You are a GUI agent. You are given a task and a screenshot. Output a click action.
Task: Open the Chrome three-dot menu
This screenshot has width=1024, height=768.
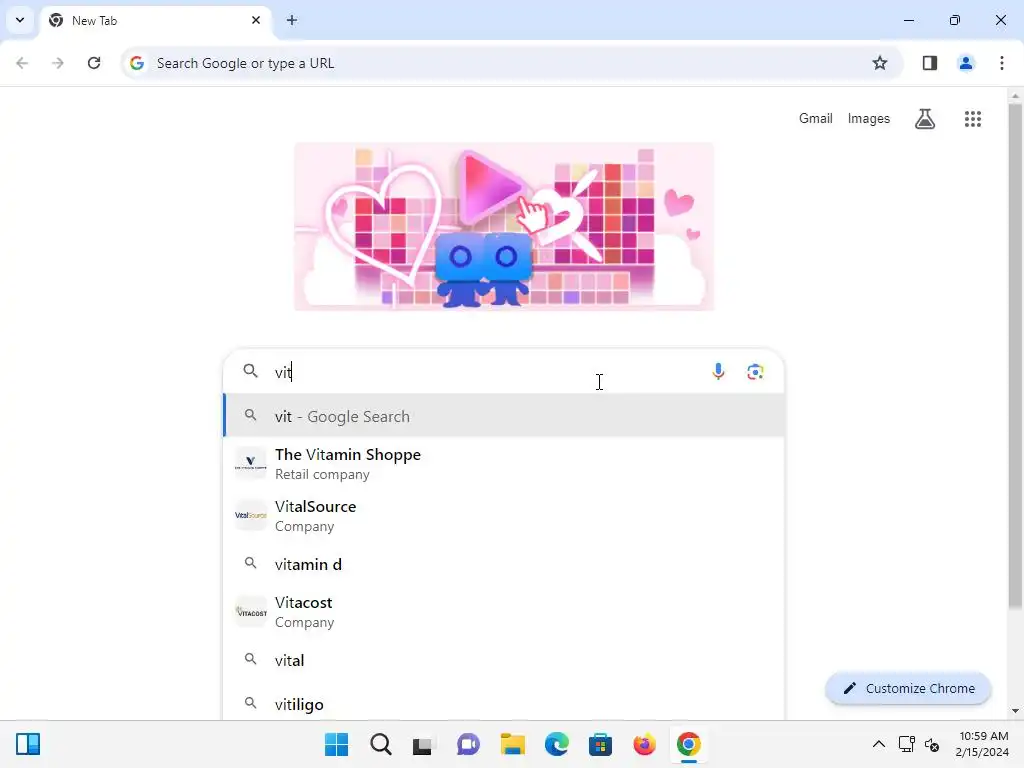pos(1002,63)
